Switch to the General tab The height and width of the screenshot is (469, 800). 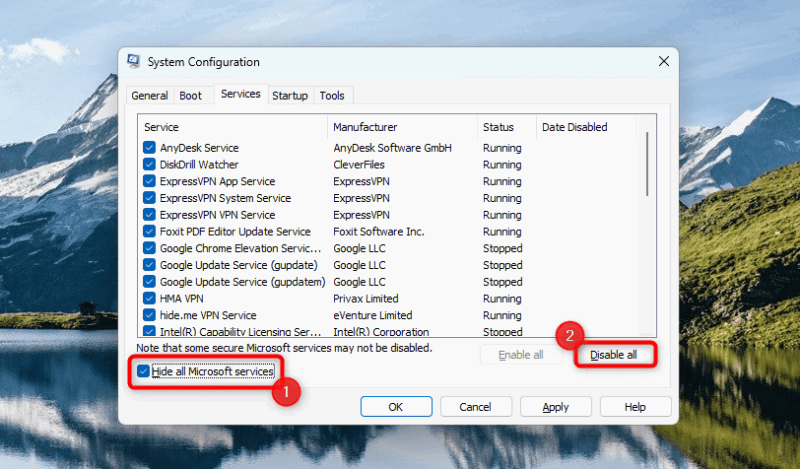(149, 95)
